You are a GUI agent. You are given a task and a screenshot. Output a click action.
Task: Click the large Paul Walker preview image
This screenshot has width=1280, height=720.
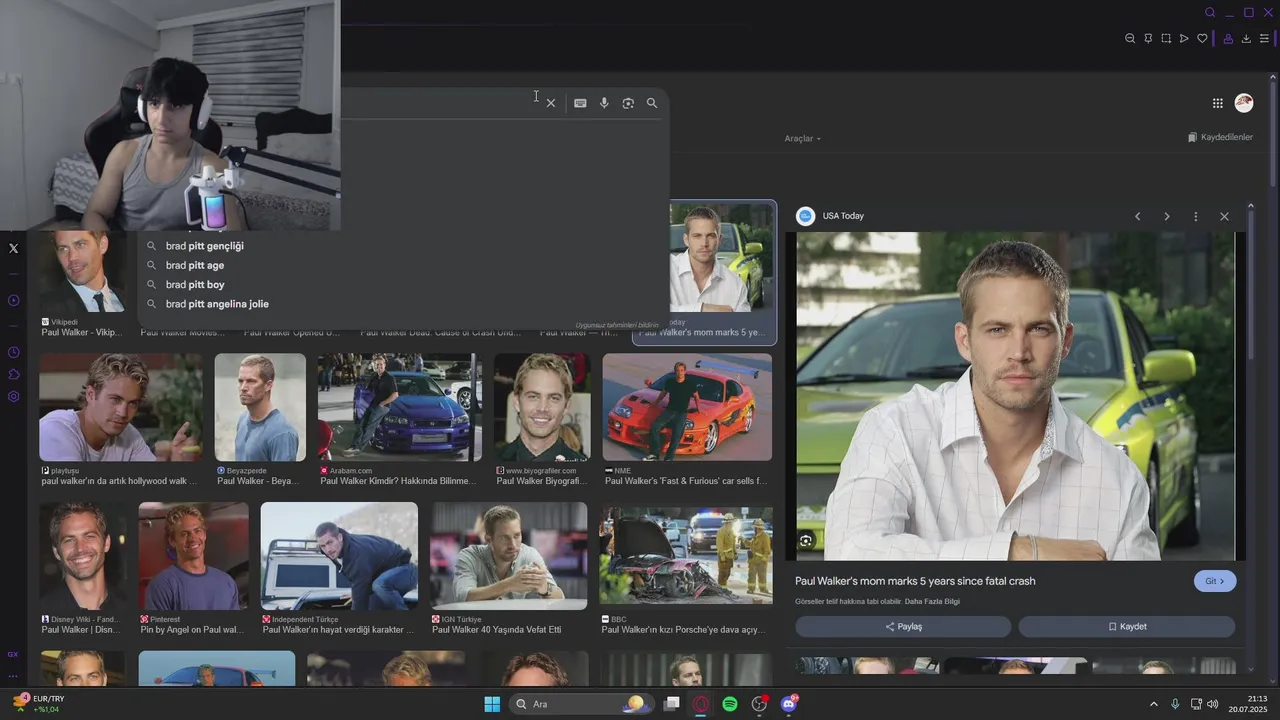pos(1015,396)
